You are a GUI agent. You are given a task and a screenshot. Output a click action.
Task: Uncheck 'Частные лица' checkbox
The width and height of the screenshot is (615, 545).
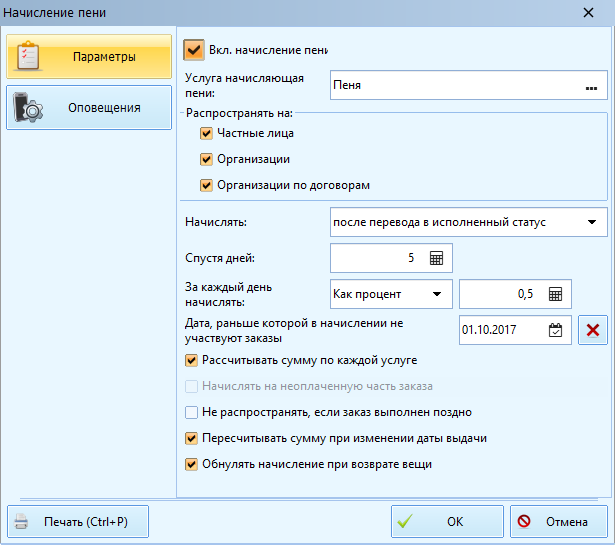click(207, 132)
